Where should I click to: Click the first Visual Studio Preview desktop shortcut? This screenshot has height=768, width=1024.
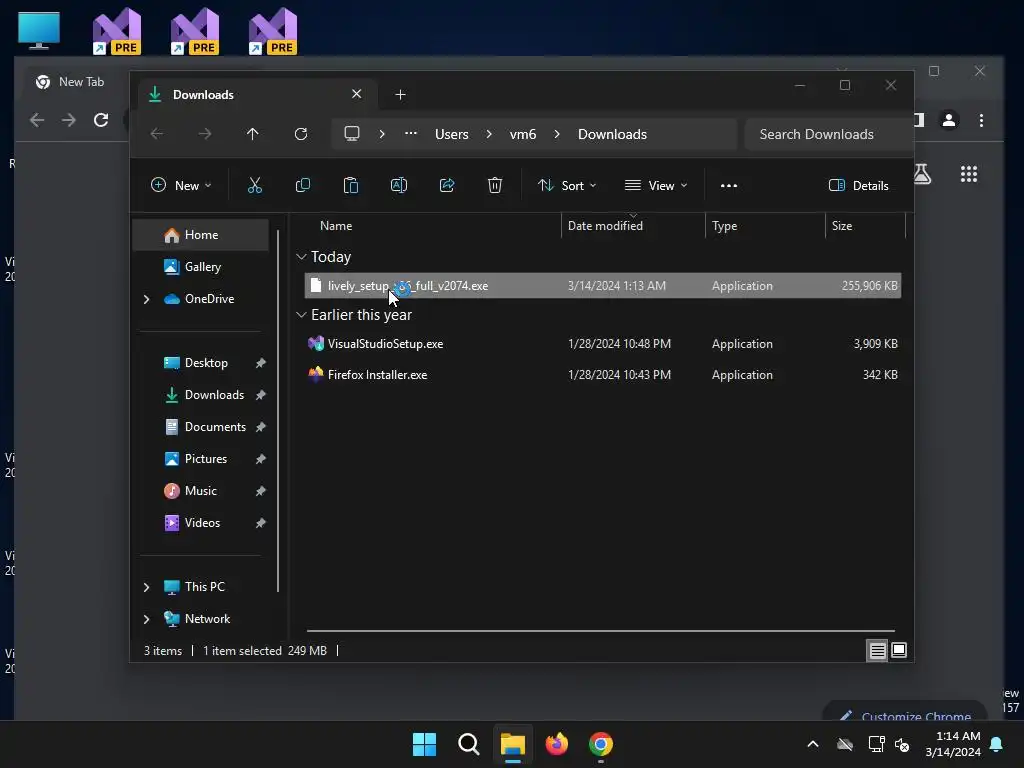117,31
